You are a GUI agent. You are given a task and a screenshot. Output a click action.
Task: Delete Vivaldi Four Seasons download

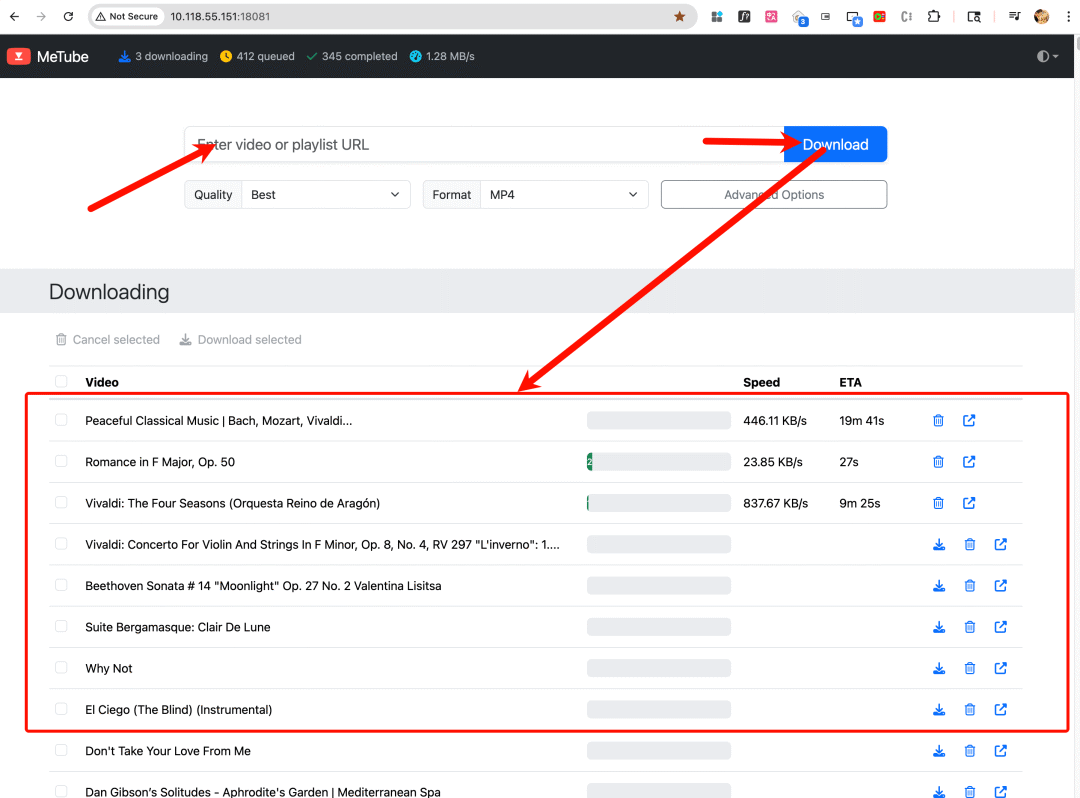pos(938,503)
